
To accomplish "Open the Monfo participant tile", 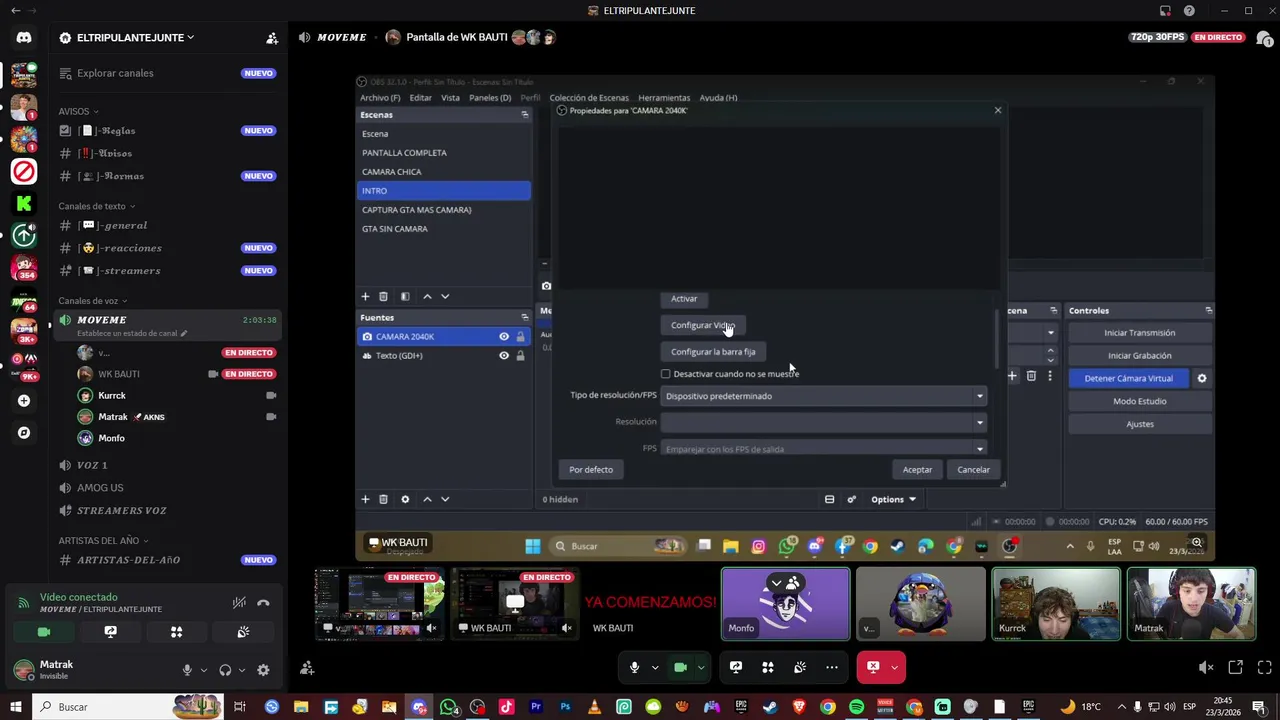I will point(786,604).
